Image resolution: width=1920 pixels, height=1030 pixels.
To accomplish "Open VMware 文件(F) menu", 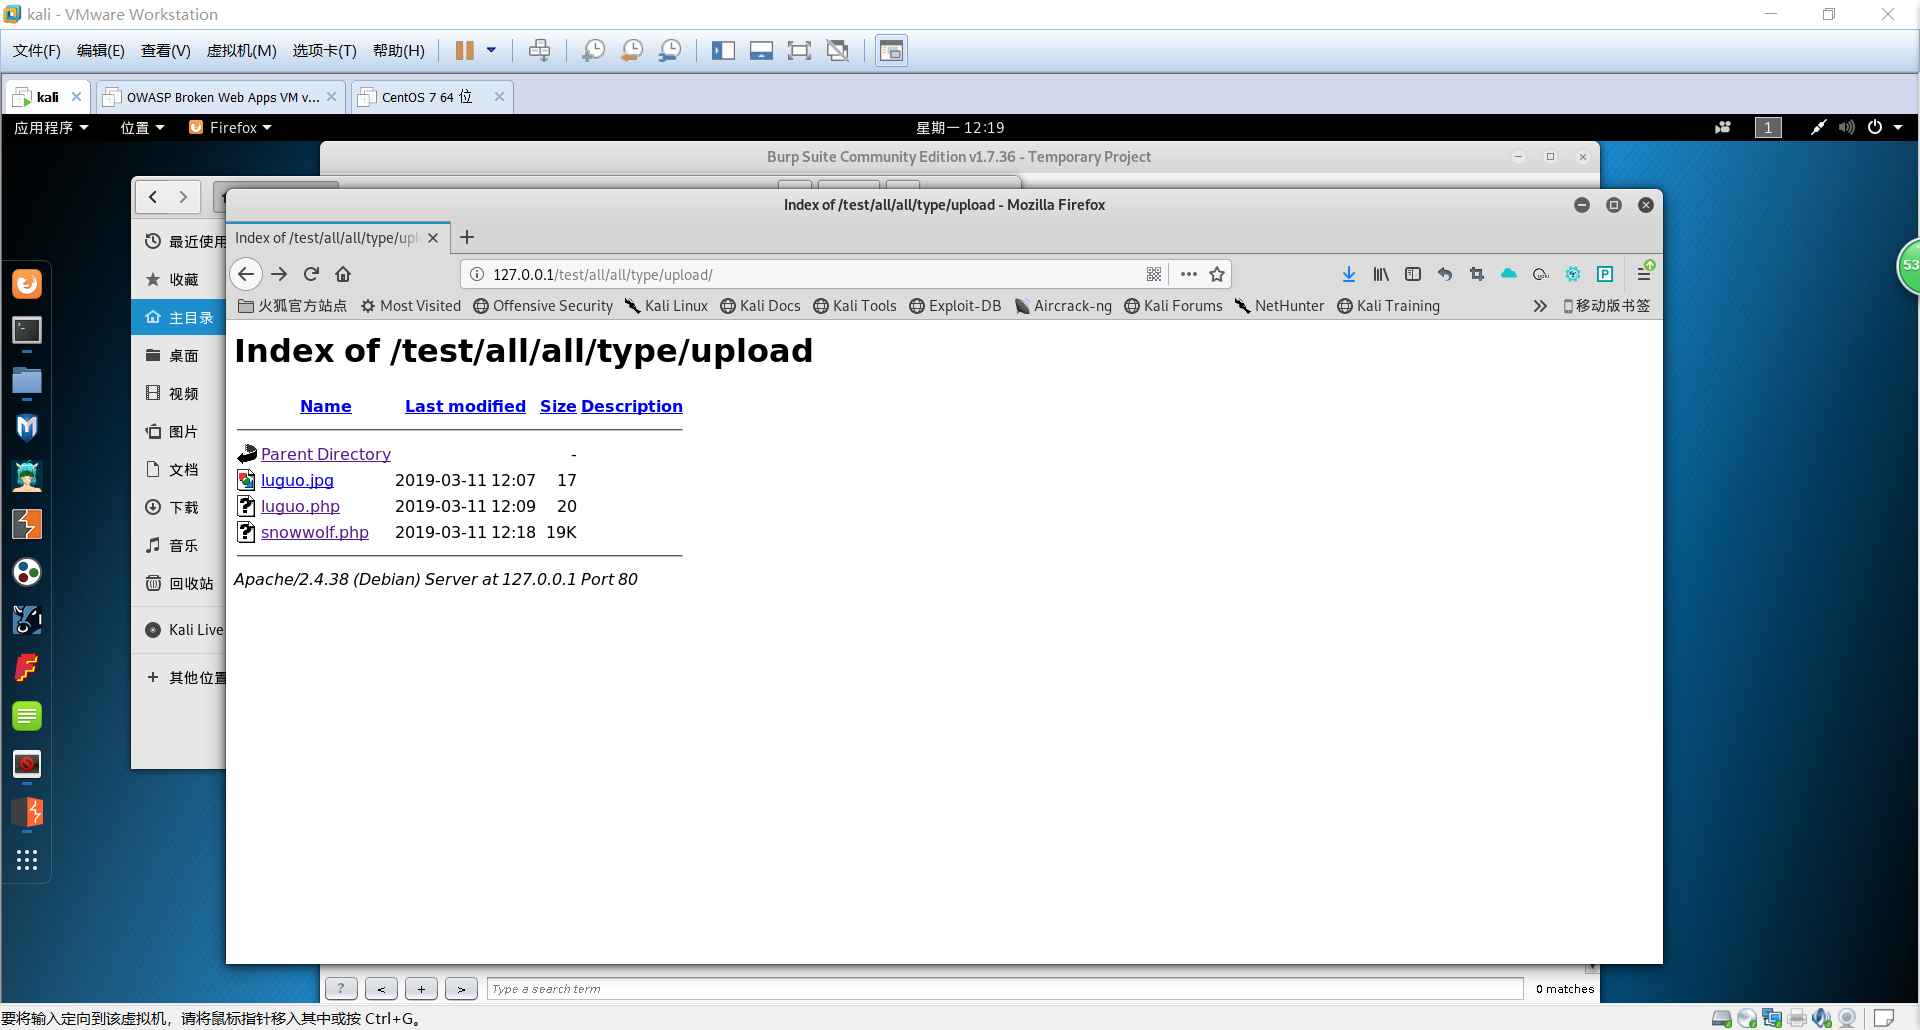I will pos(37,50).
